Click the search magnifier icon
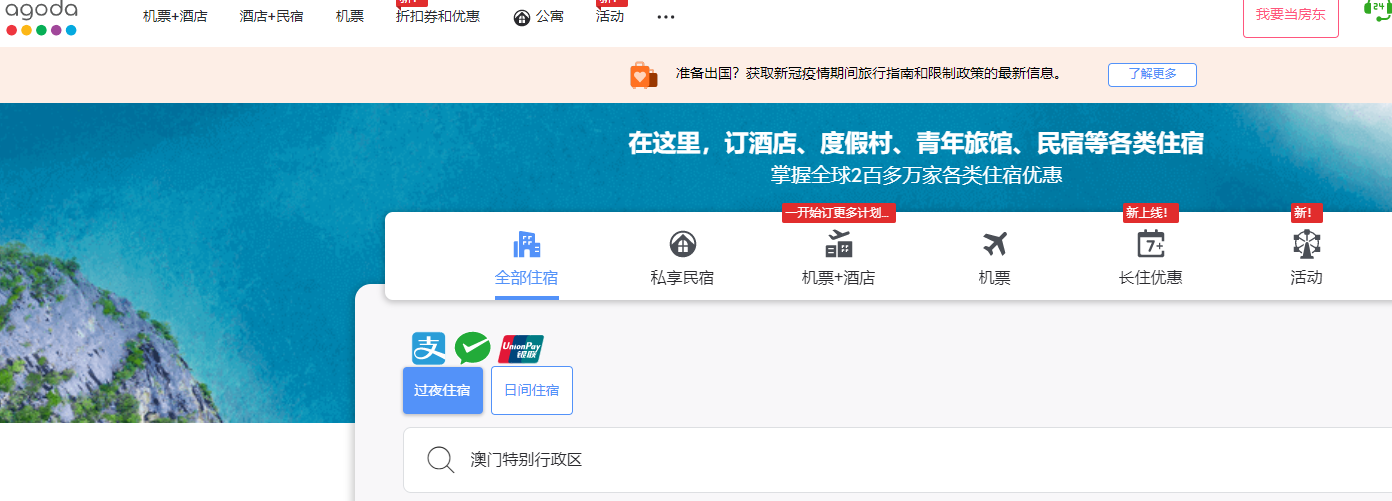The height and width of the screenshot is (501, 1392). pos(441,460)
